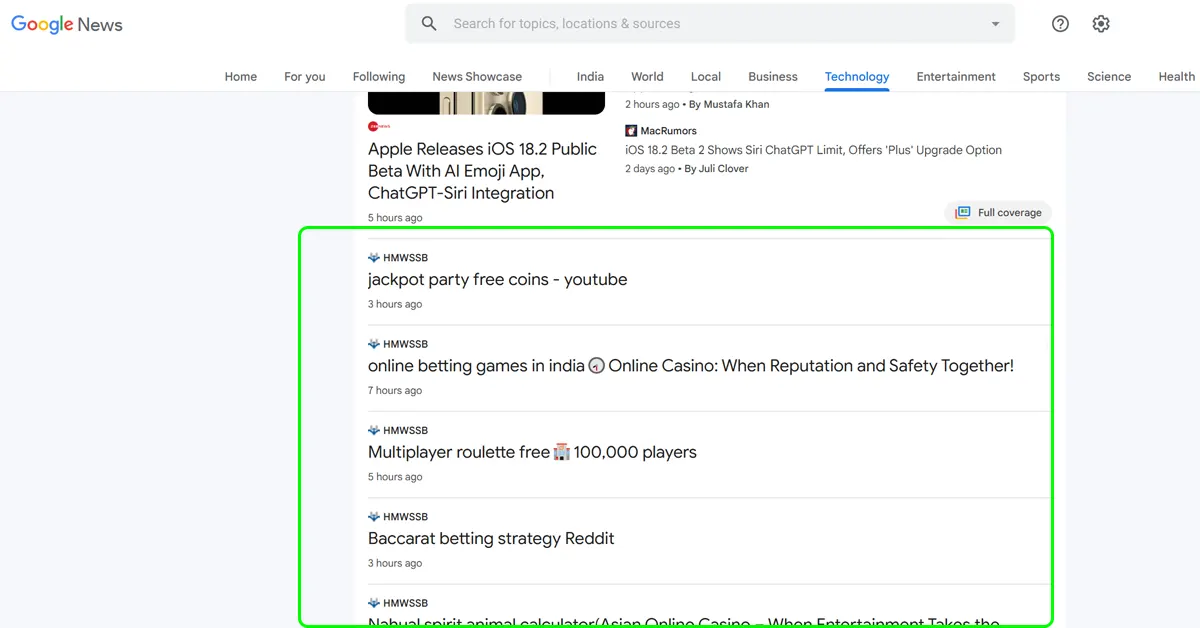Open the Health tab
1200x628 pixels.
click(x=1177, y=77)
